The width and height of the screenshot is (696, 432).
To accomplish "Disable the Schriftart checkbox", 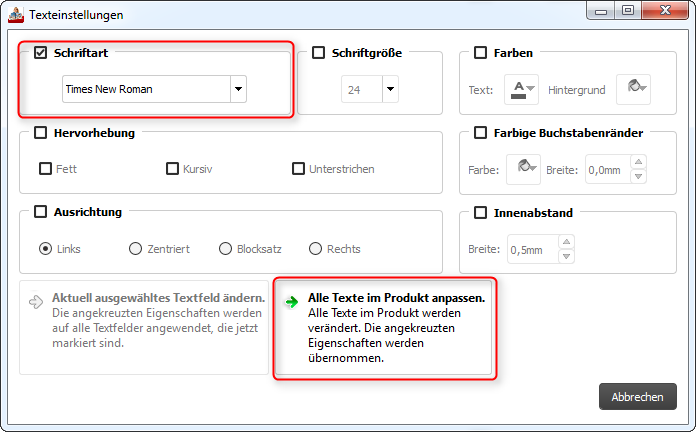I will point(41,53).
